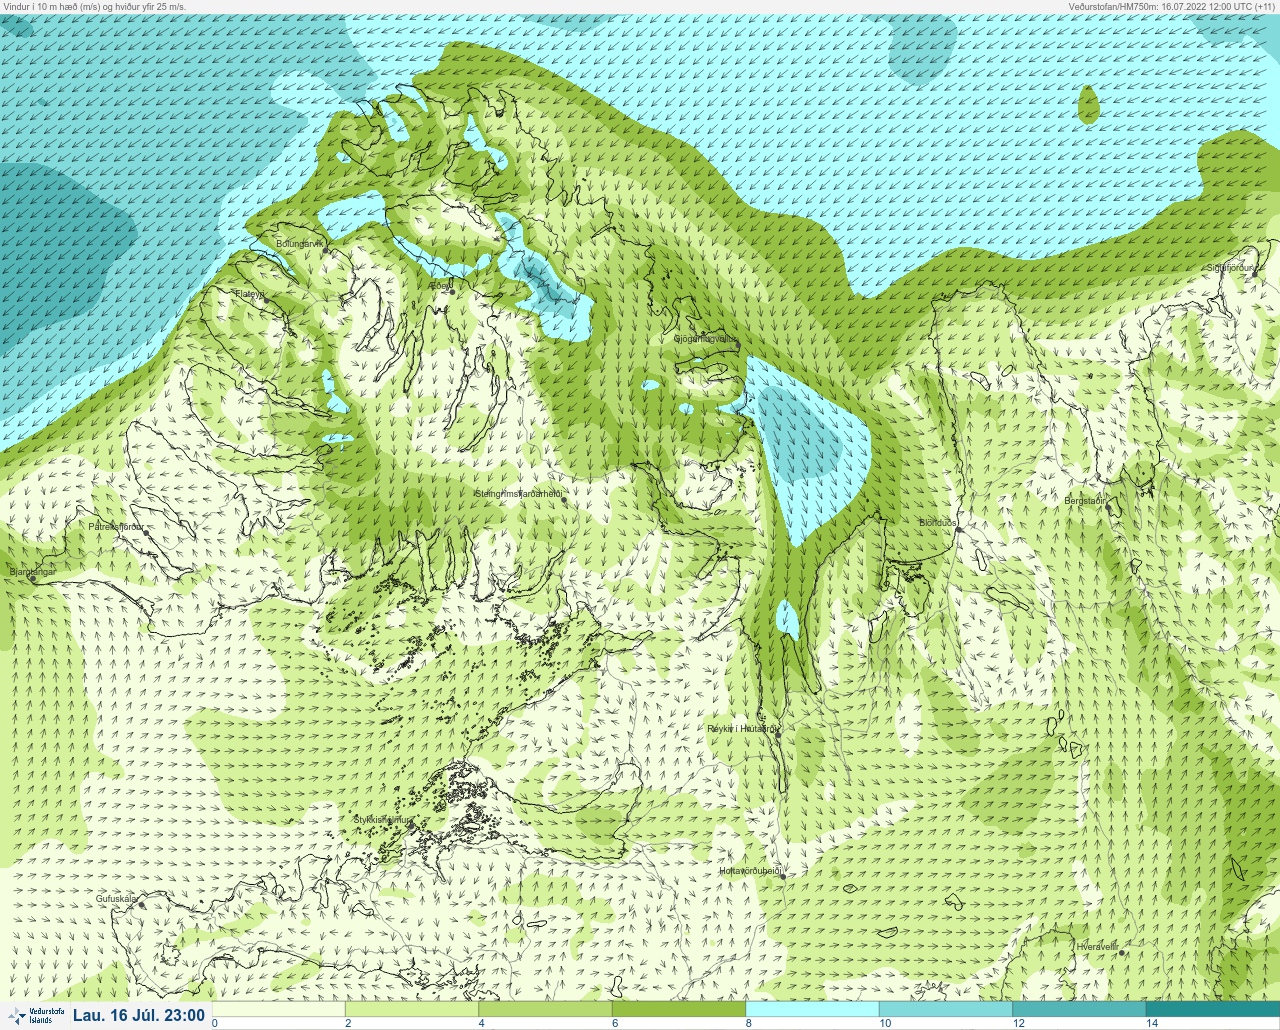Click the 'Patreksfjörður' place label

(116, 526)
